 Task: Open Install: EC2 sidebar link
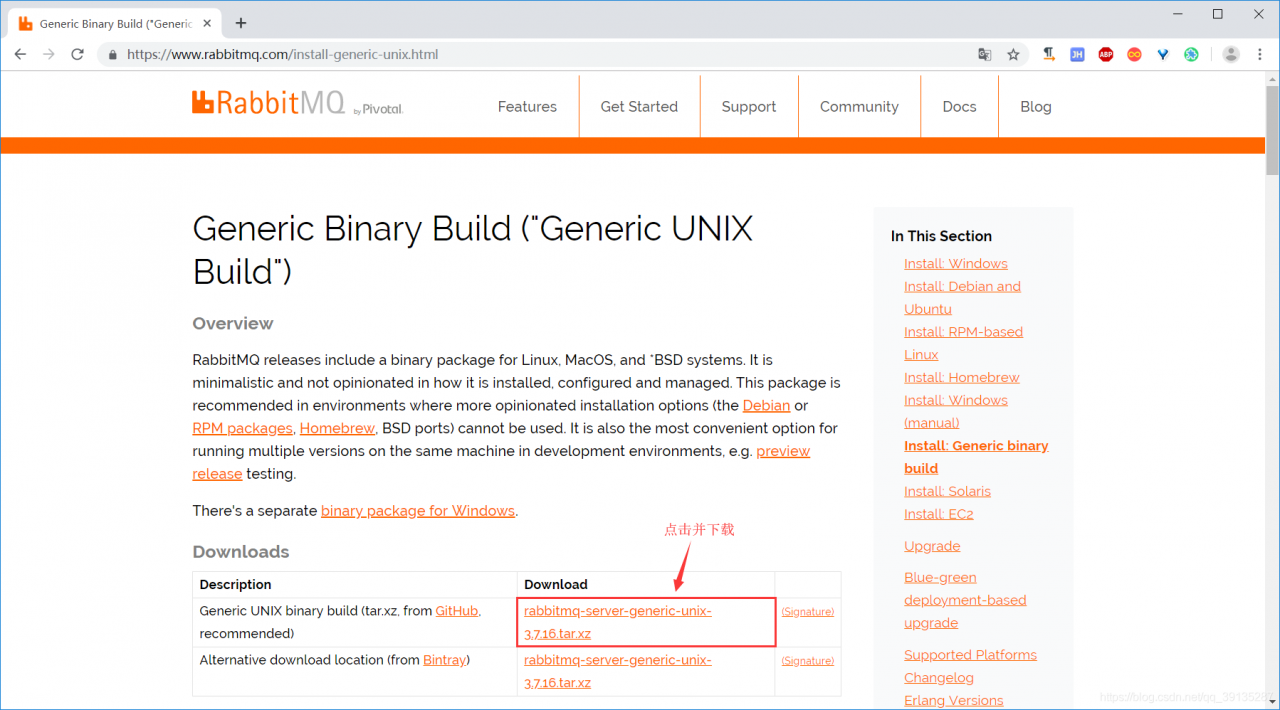click(x=938, y=514)
